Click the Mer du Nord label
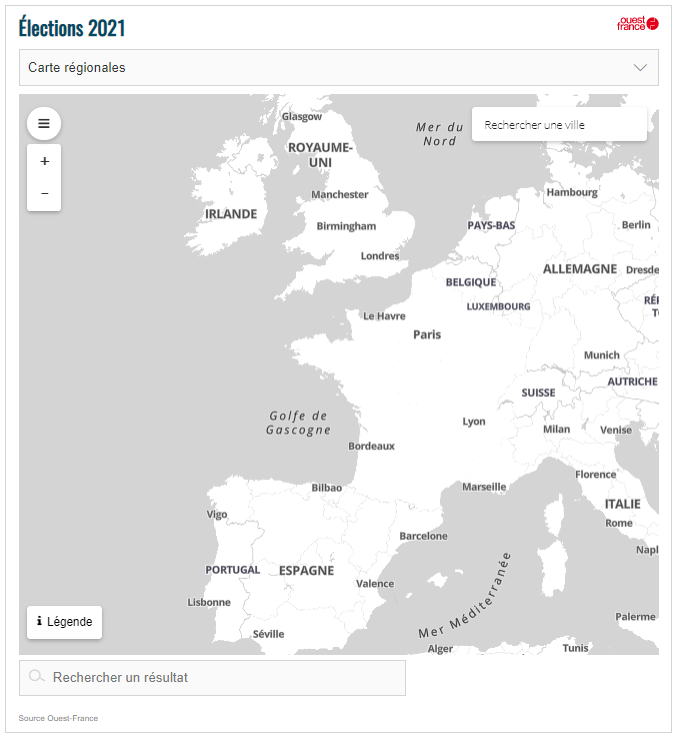Screen dimensions: 680x740 click(x=439, y=134)
